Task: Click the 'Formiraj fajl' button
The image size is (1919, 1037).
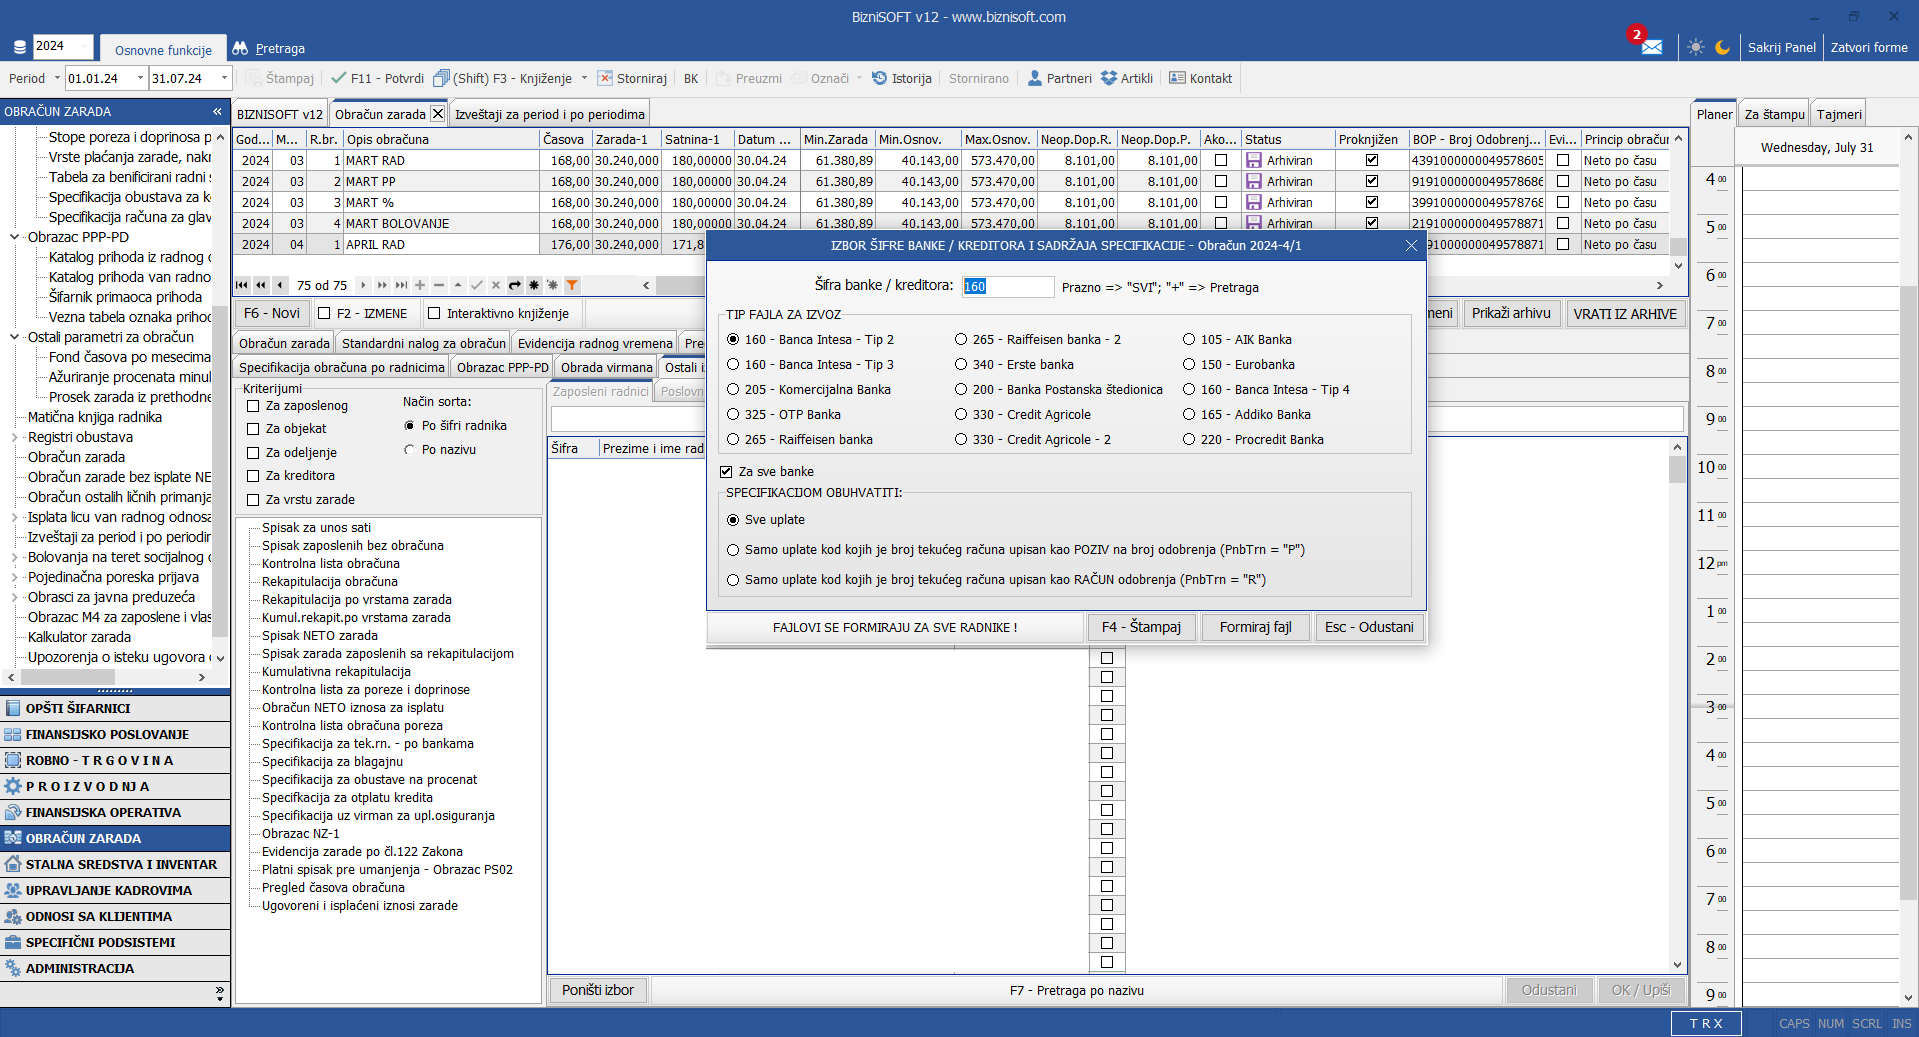Action: [1255, 627]
